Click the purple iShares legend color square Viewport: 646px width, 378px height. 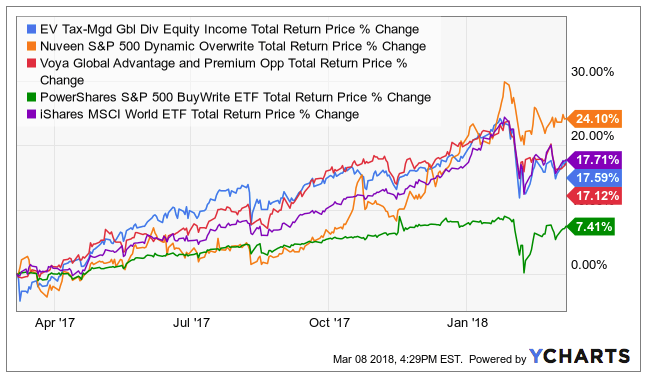point(31,114)
